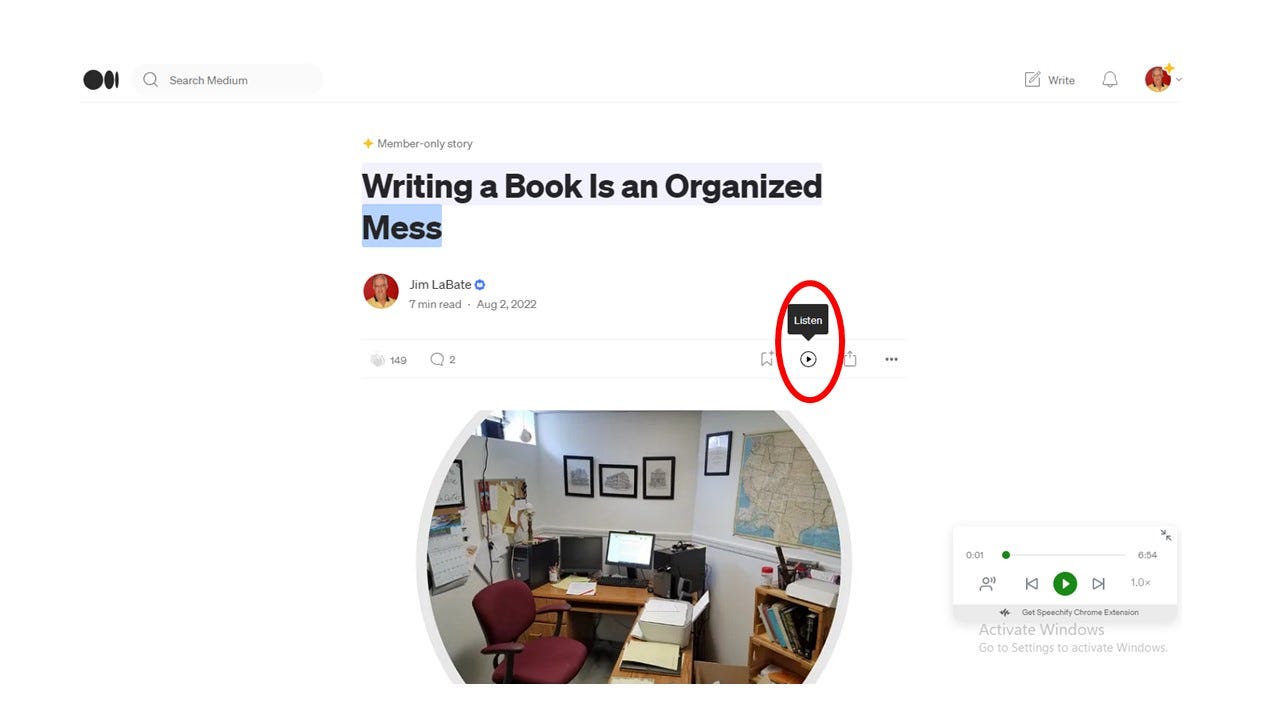Skip to the previous track in the player
The image size is (1280, 720).
pyautogui.click(x=1032, y=584)
